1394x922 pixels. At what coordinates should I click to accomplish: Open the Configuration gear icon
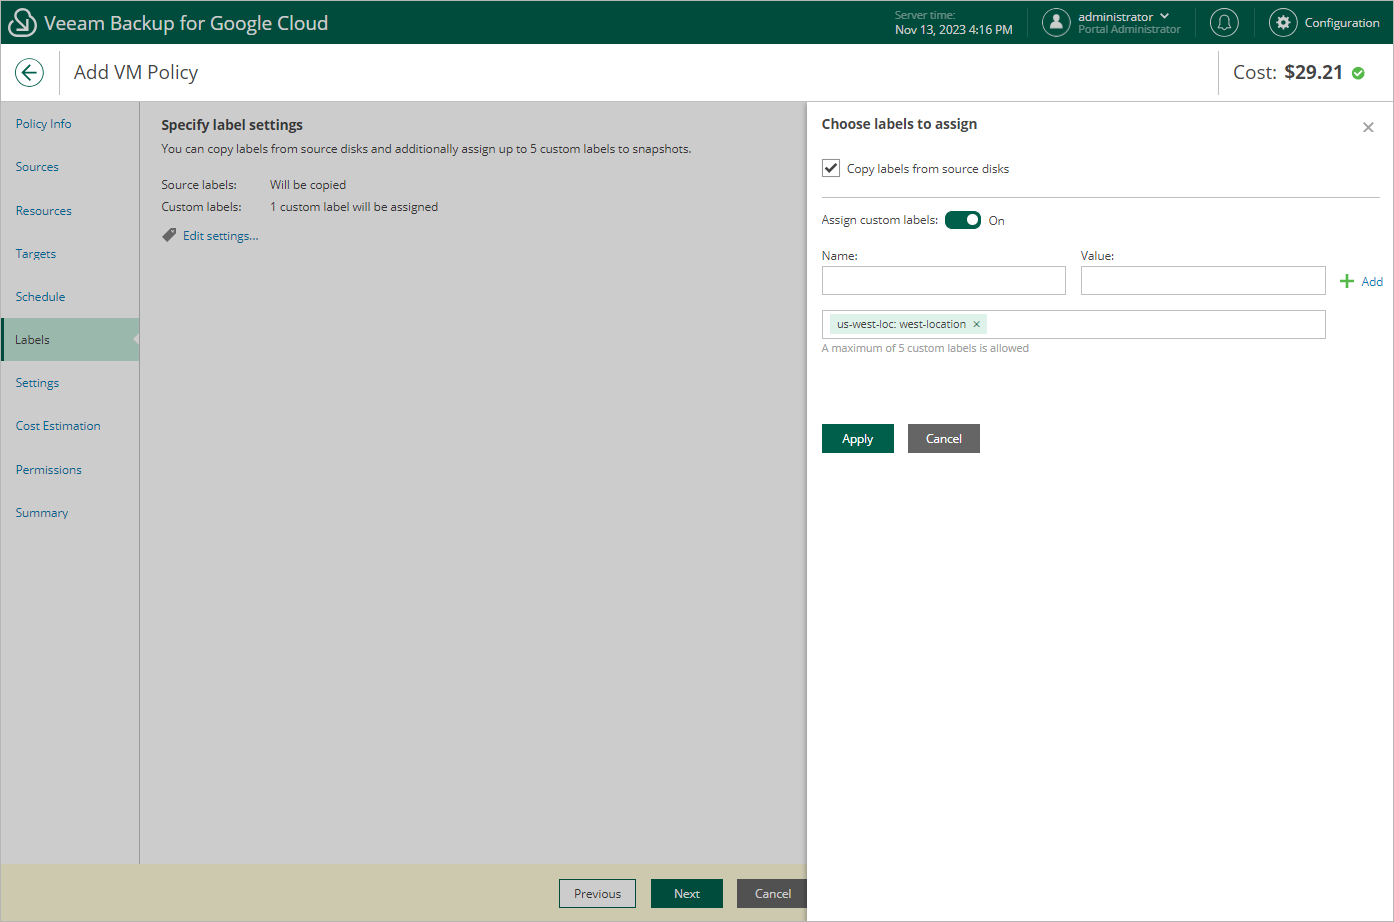coord(1283,22)
